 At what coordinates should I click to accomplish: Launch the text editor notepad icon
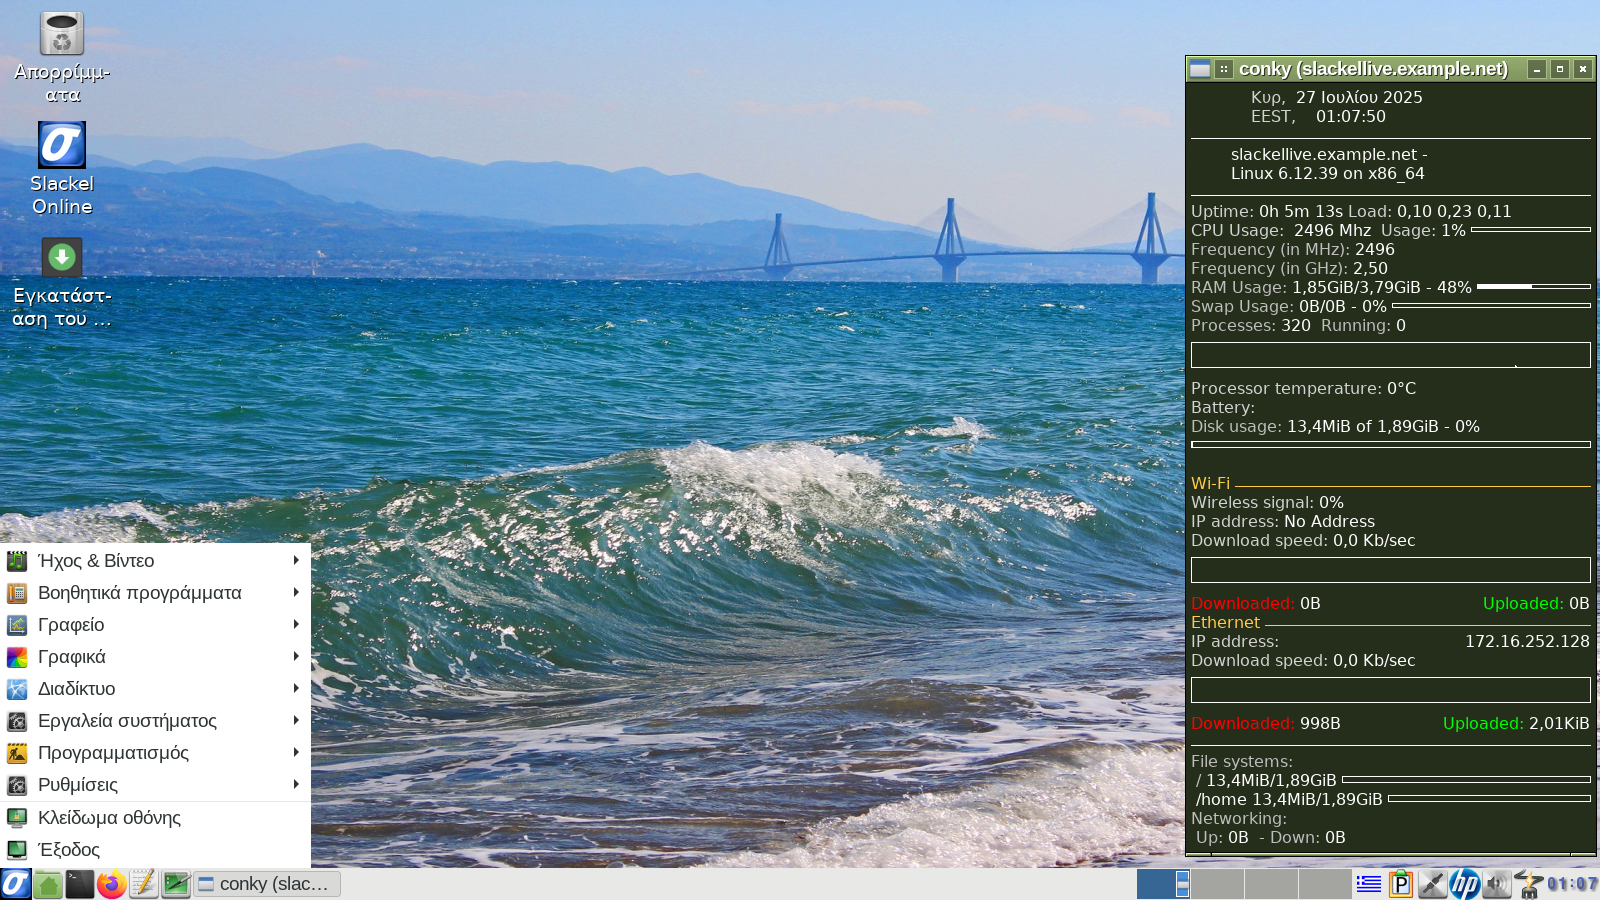[x=144, y=884]
